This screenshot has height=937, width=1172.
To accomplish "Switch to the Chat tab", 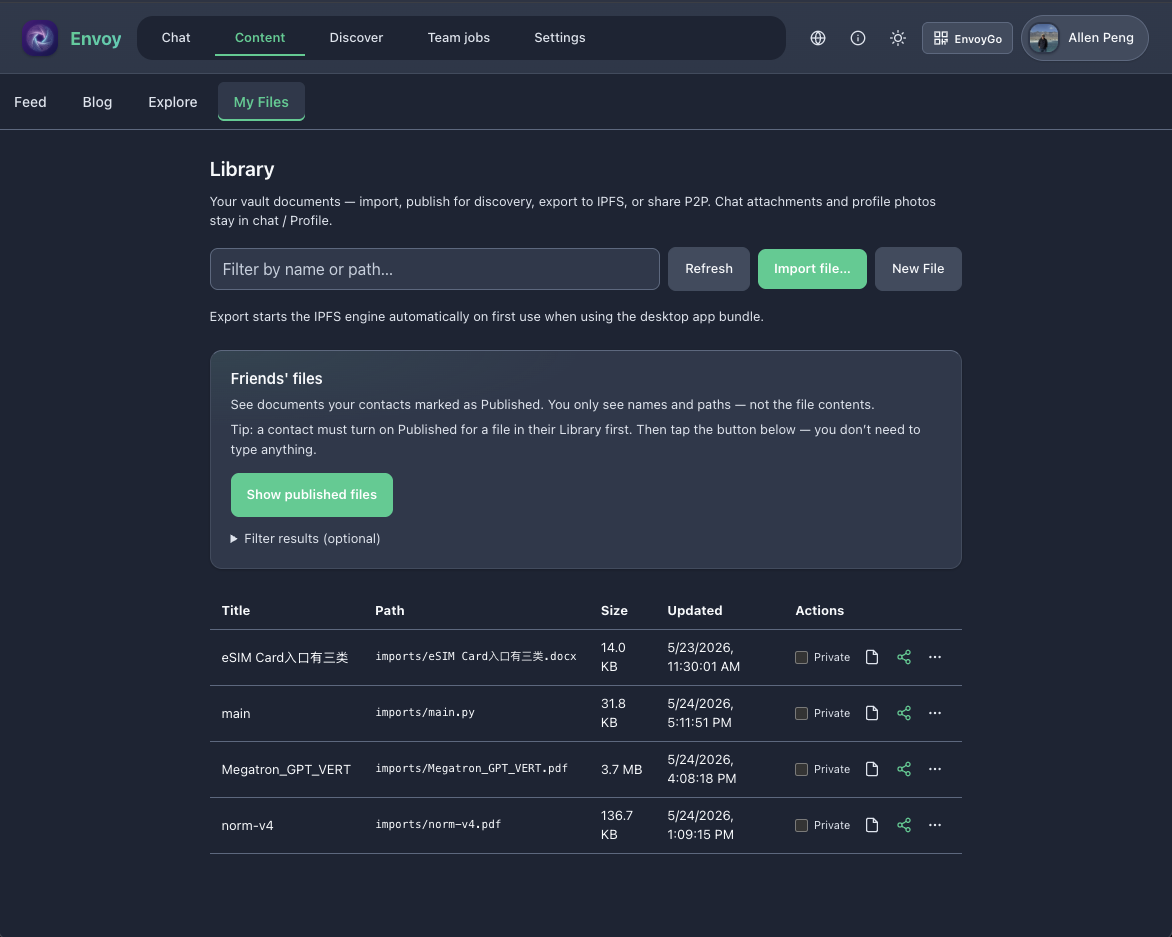I will click(176, 38).
